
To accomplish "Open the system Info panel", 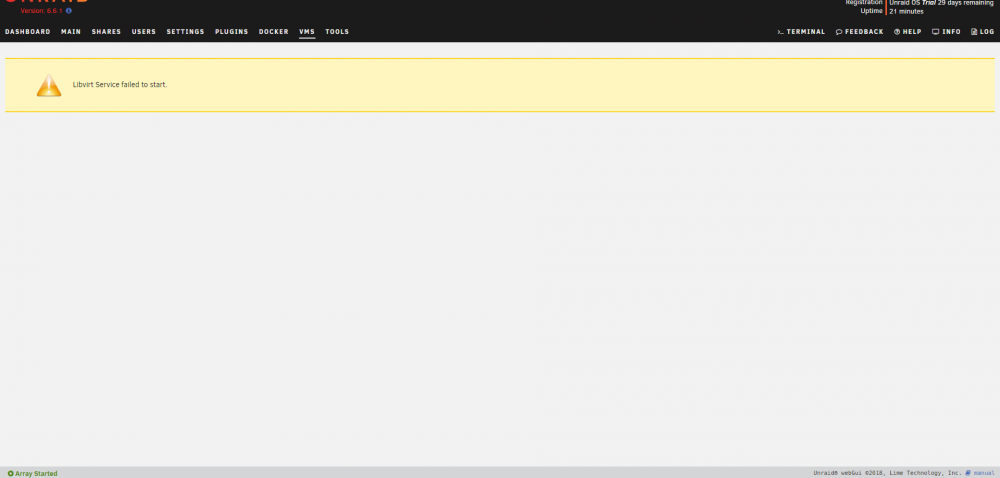I will [946, 32].
